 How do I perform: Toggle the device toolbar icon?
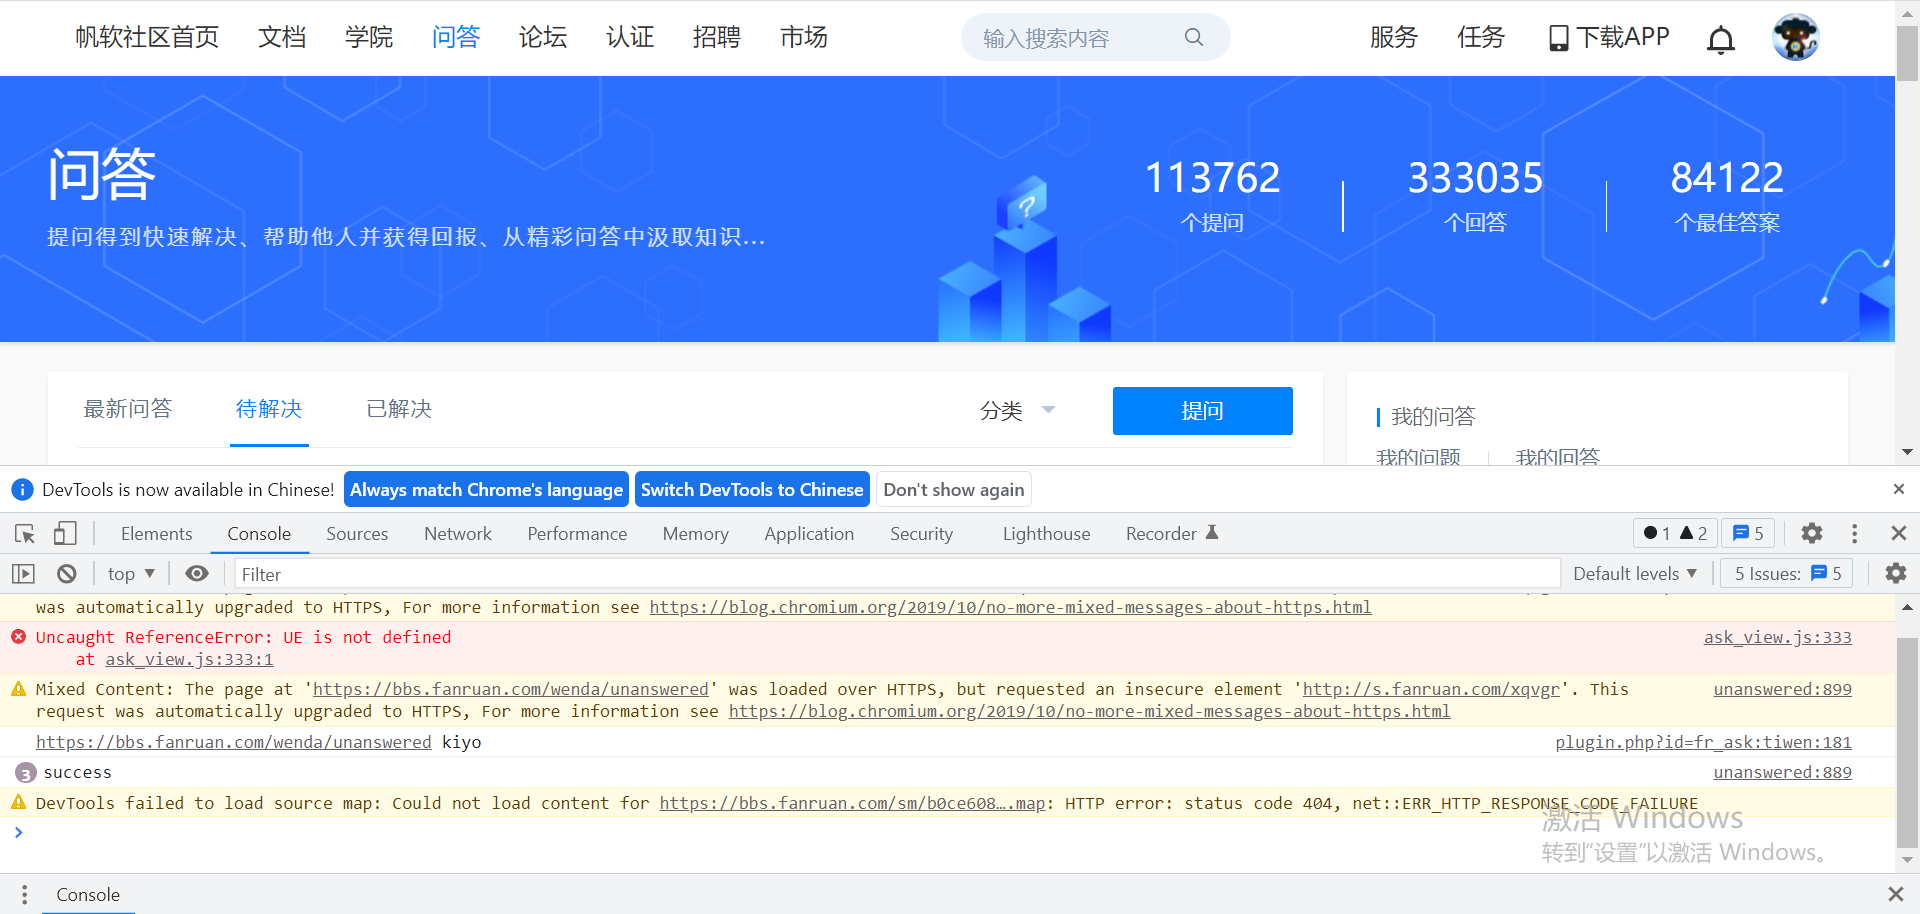65,534
